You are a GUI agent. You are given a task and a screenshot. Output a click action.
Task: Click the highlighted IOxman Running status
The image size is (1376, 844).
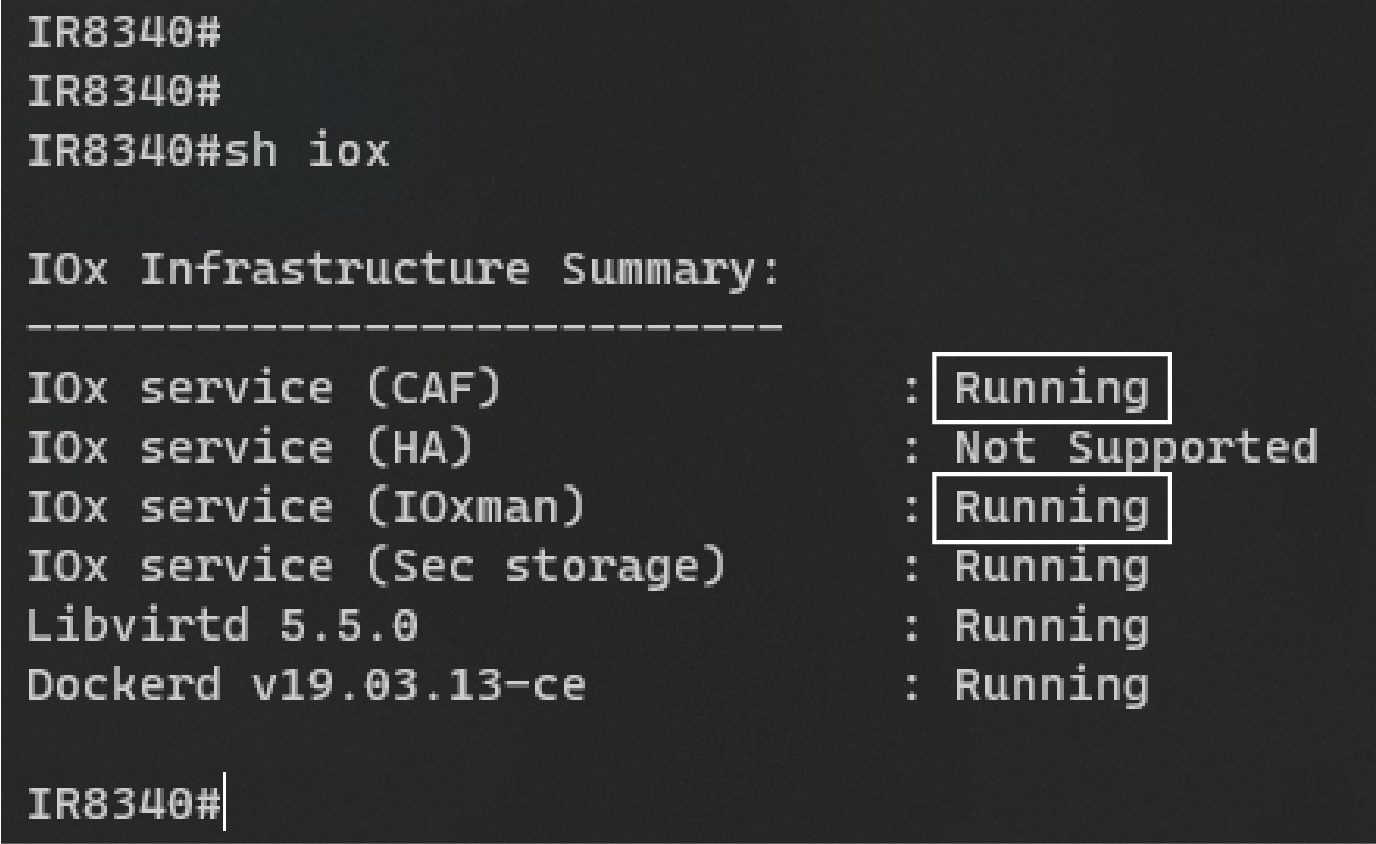coord(1051,508)
